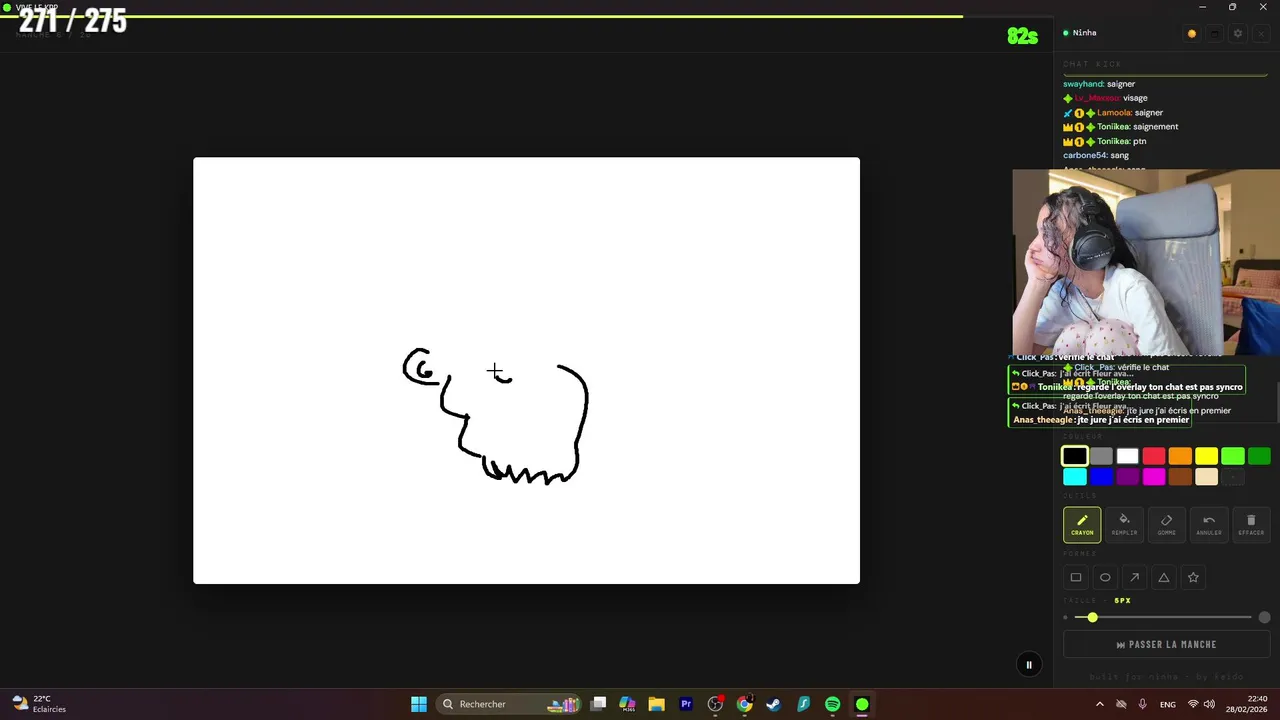Pick the purple color swatch

[1128, 477]
